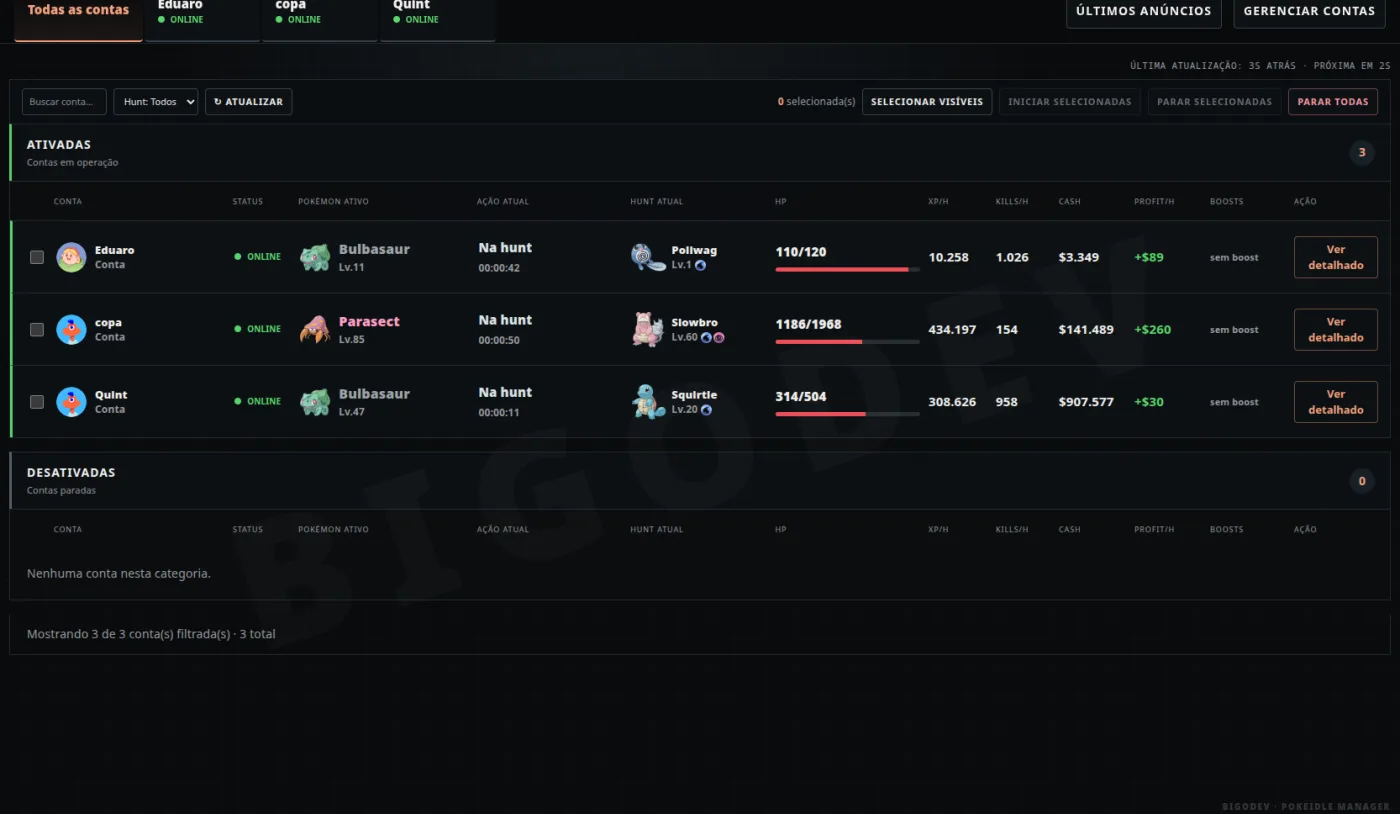View detailed info for Eduaro
This screenshot has height=814, width=1400.
tap(1336, 257)
